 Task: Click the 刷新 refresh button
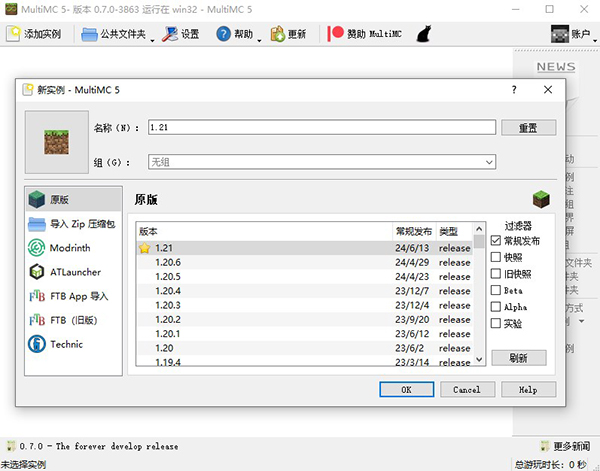tap(518, 358)
